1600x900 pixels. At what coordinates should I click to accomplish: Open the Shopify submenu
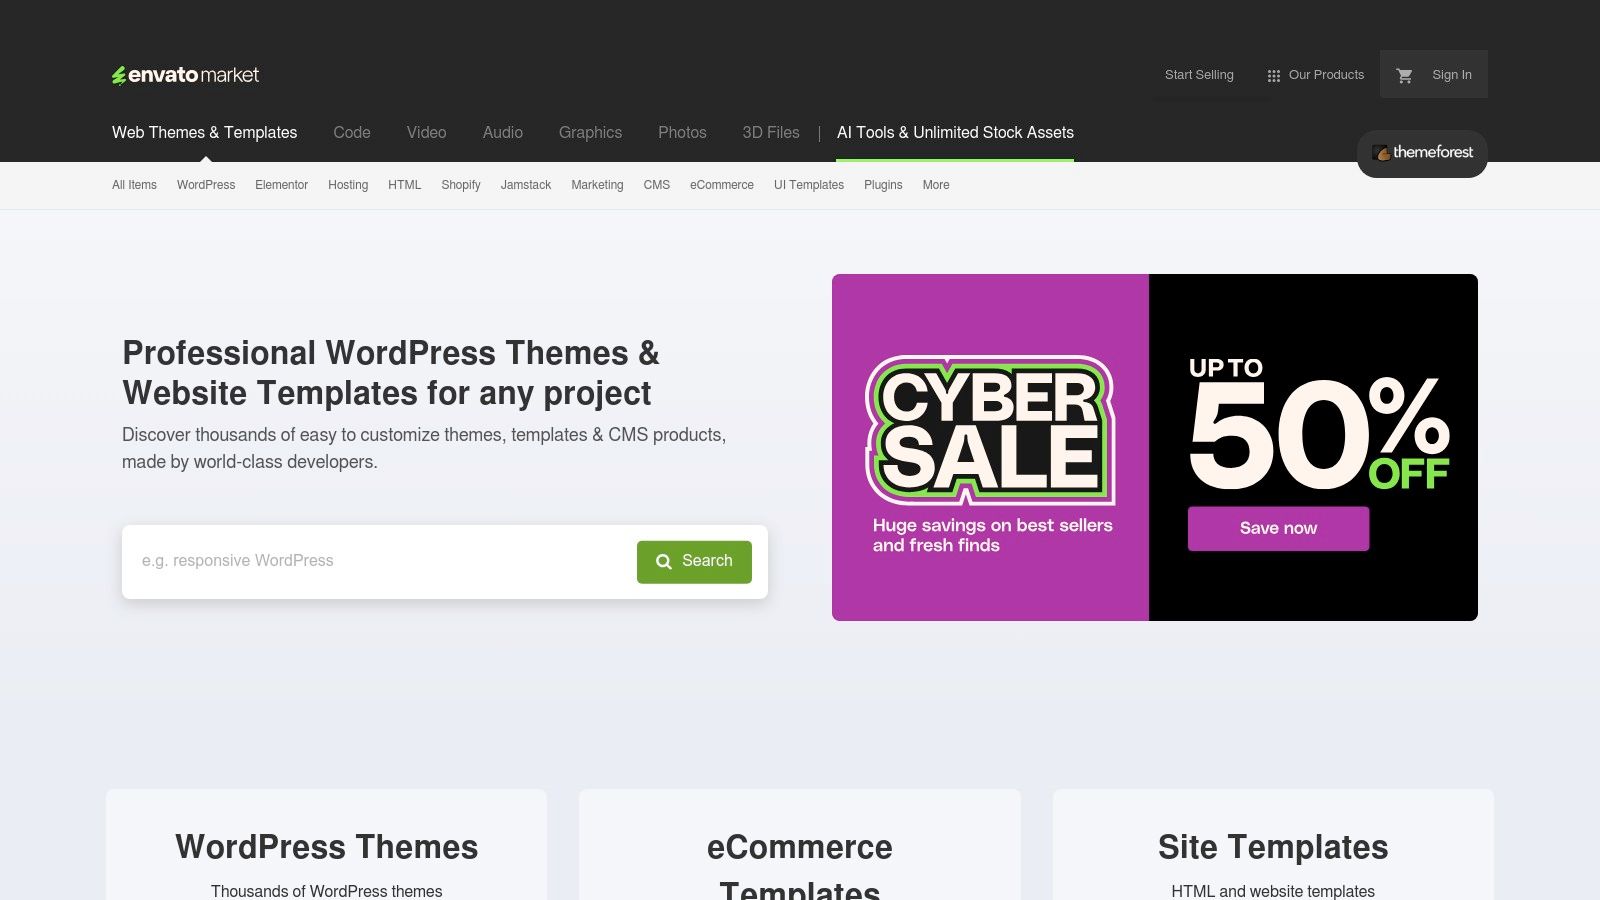point(461,185)
